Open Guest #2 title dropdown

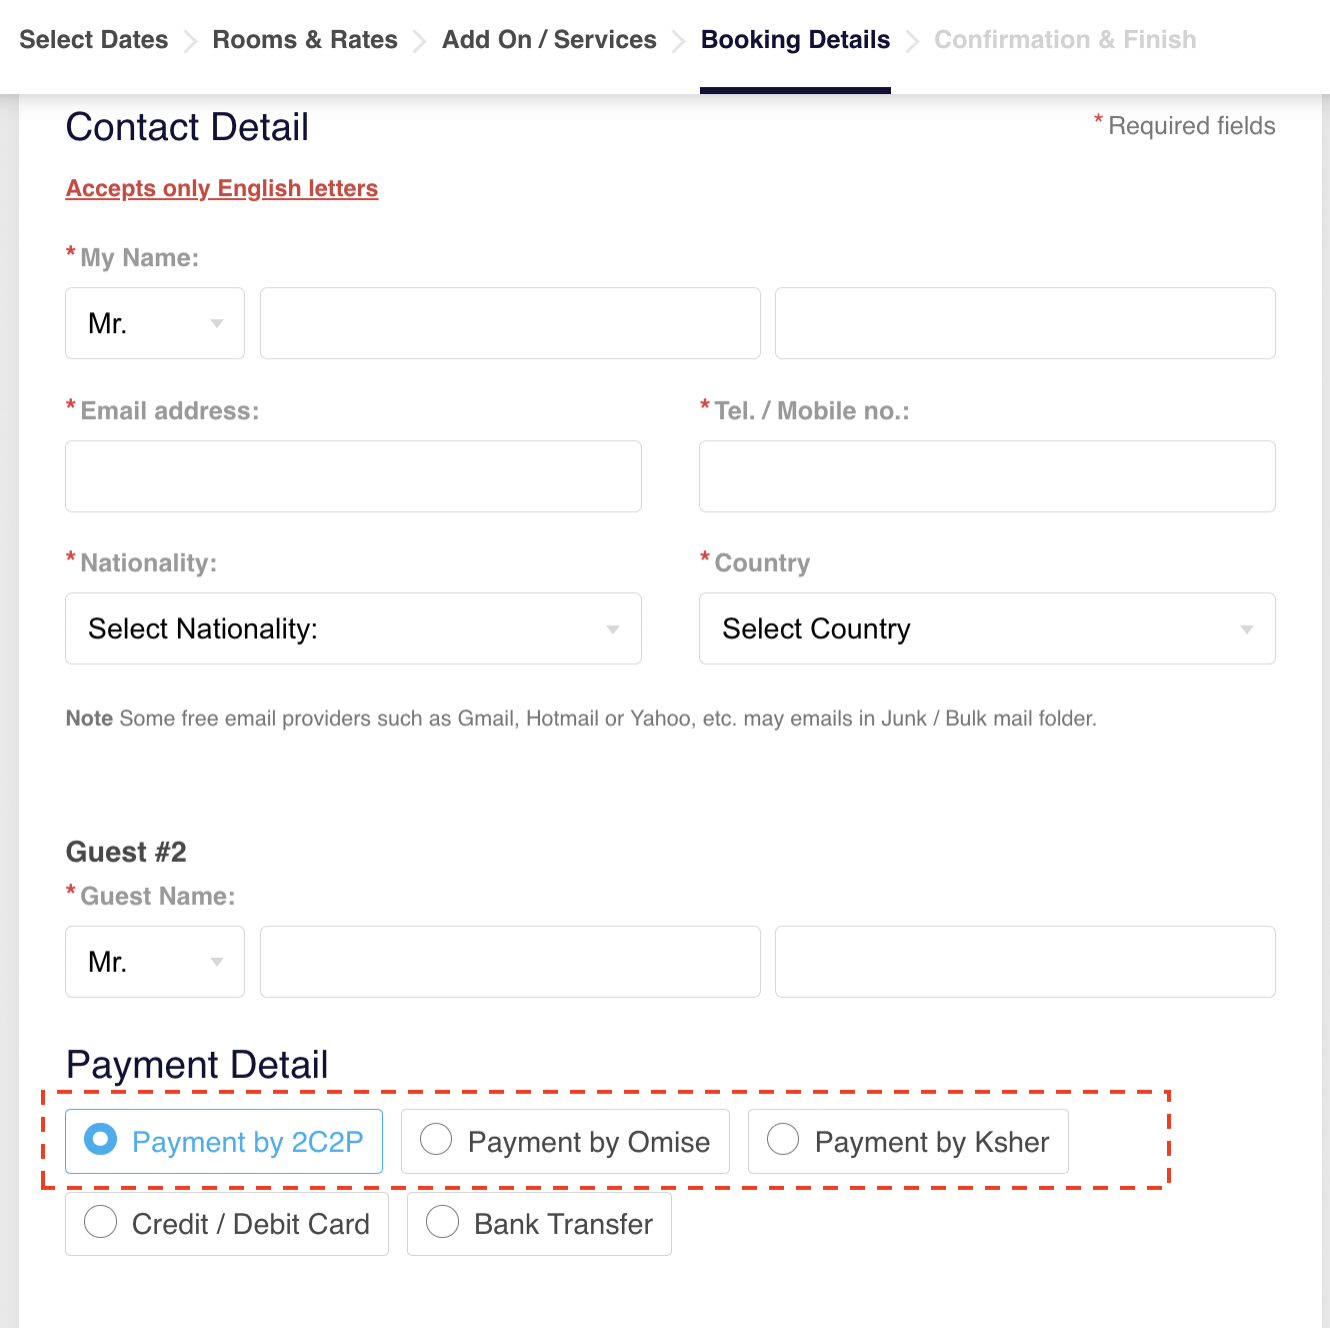(x=155, y=962)
